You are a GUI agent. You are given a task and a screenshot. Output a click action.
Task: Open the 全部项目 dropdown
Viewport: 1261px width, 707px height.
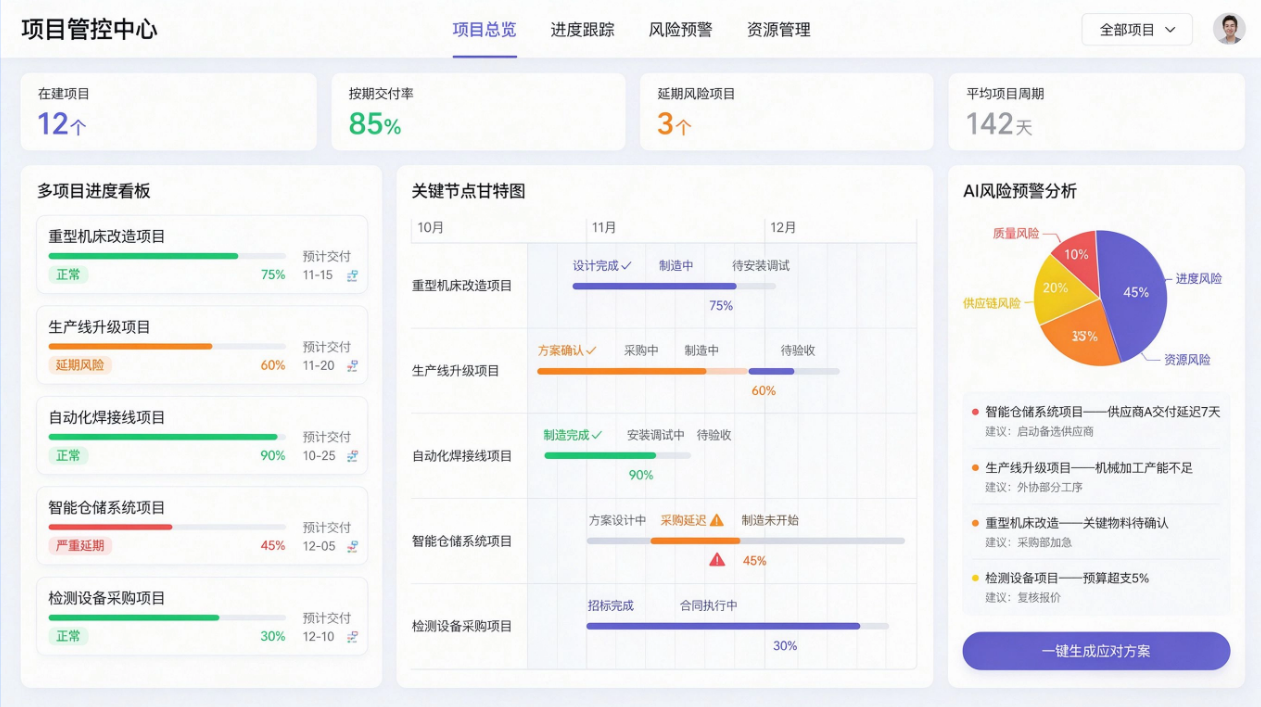click(1137, 30)
